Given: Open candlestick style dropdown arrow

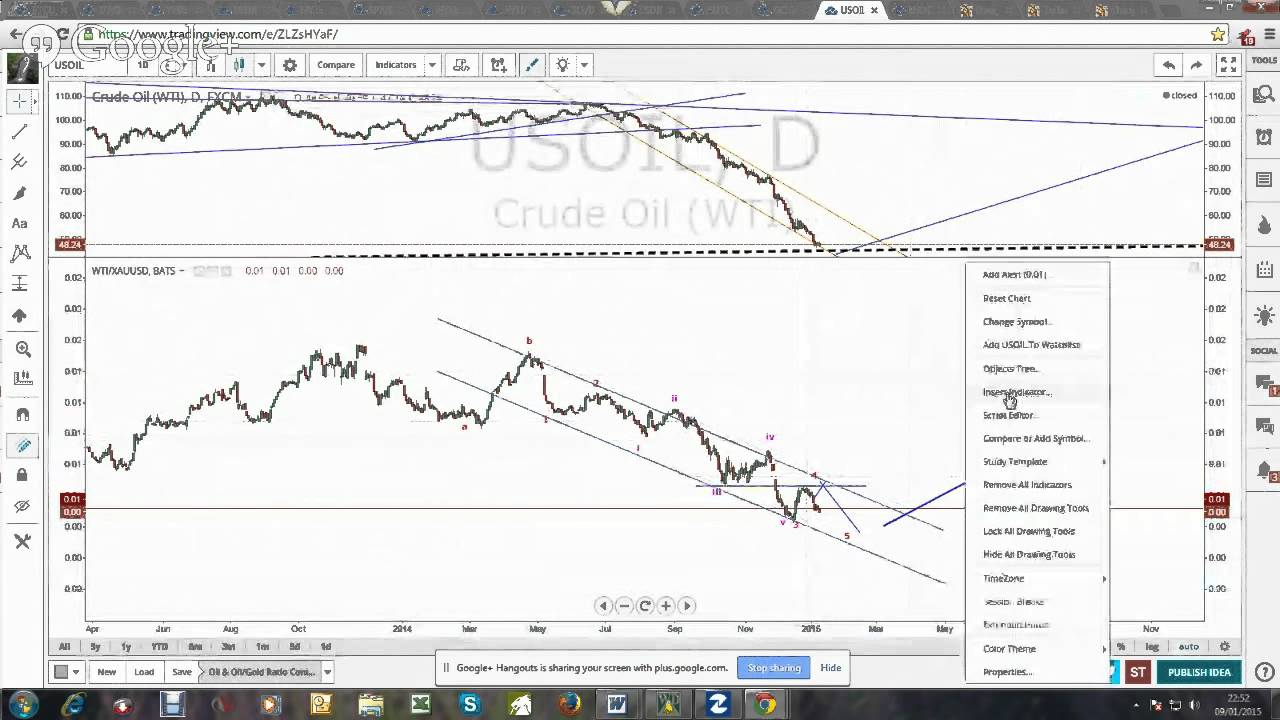Looking at the screenshot, I should point(261,65).
